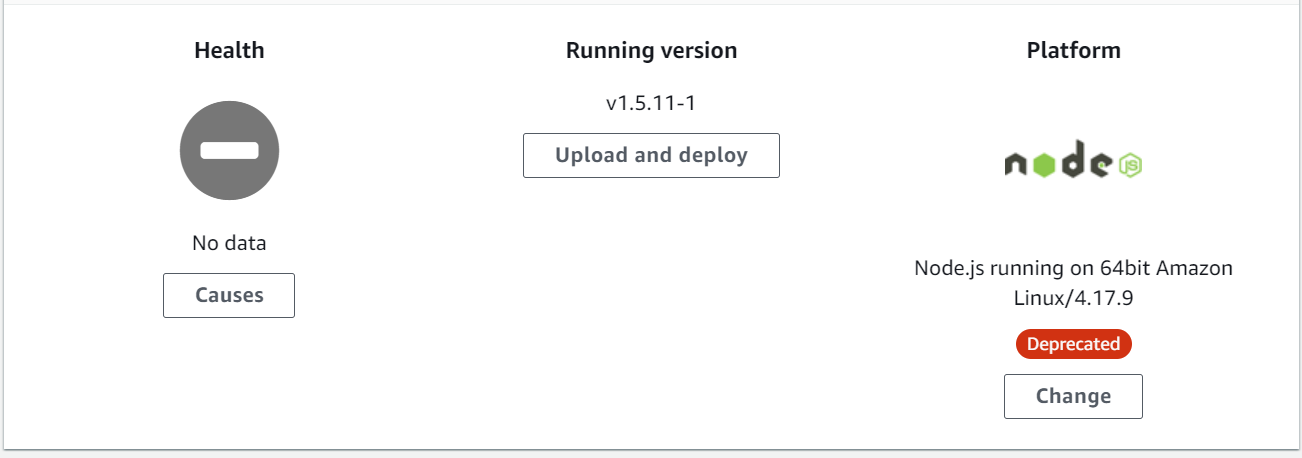The image size is (1302, 458).
Task: Click the green hexagon letter in node logo
Action: click(1044, 165)
